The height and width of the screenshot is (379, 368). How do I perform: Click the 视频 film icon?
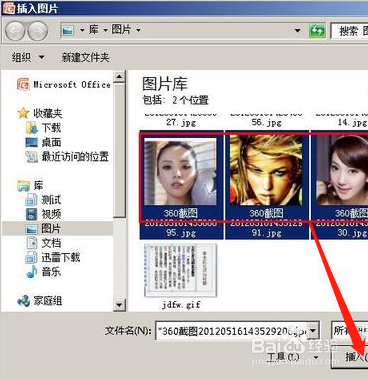click(x=31, y=214)
